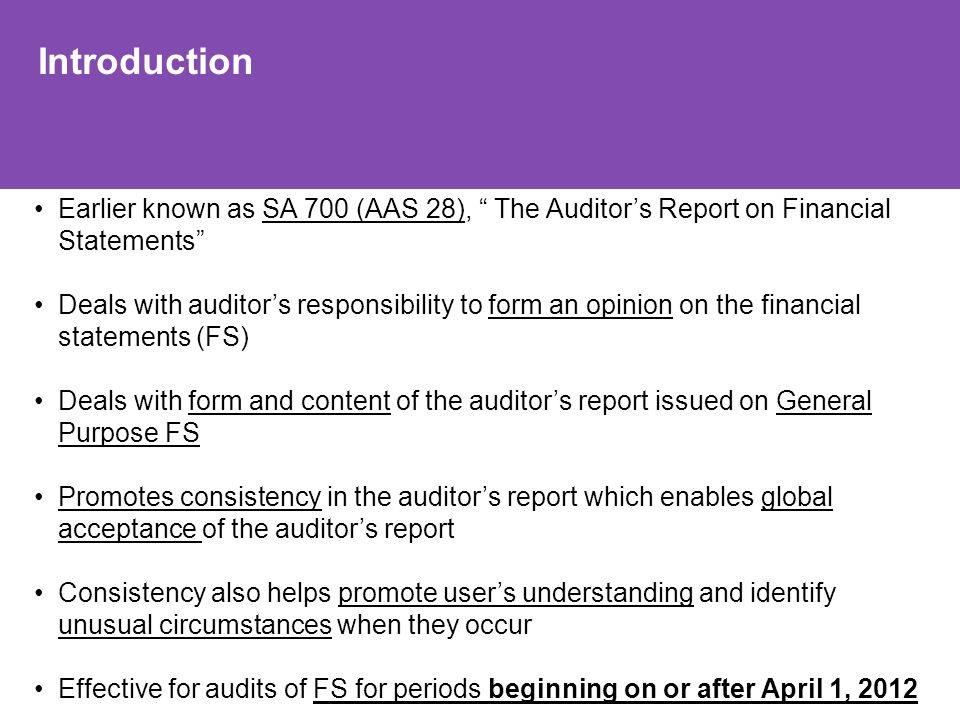
Task: Click underlined promote user's understanding text
Action: pyautogui.click(x=516, y=593)
